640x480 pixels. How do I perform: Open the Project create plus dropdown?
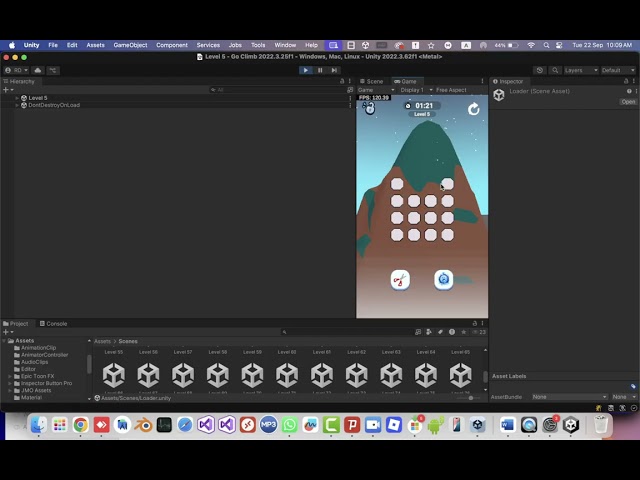(8, 332)
